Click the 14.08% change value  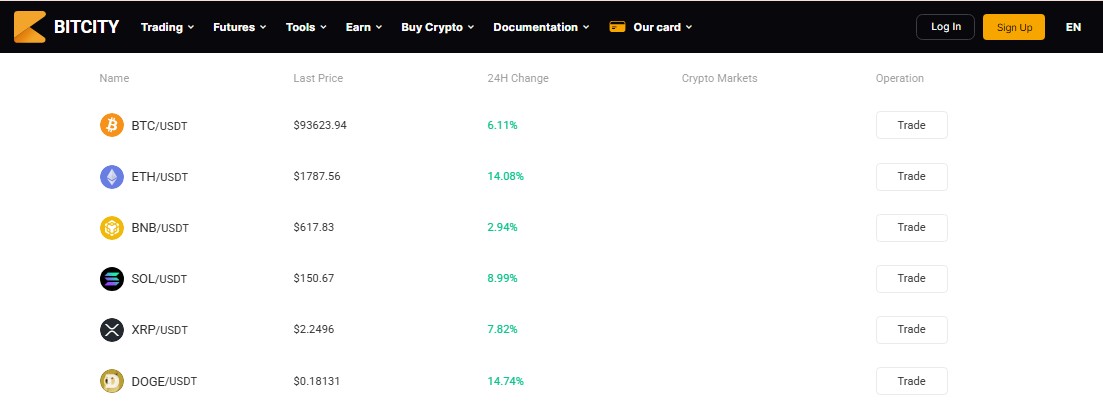coord(506,176)
